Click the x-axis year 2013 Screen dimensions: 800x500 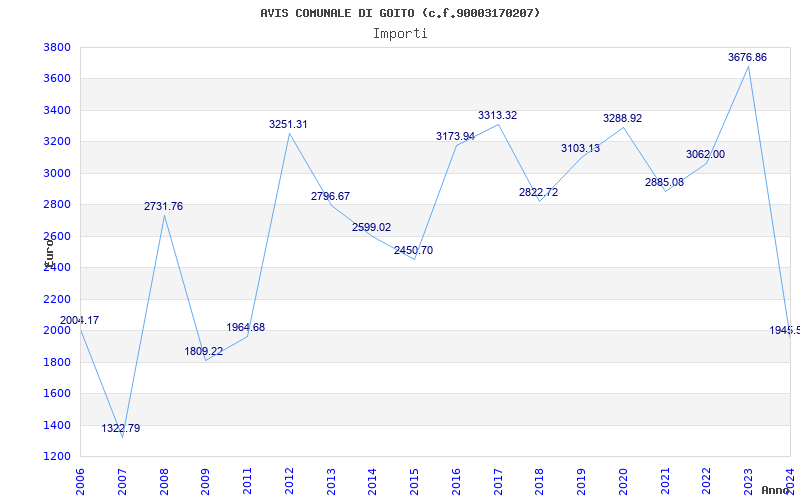coord(331,482)
